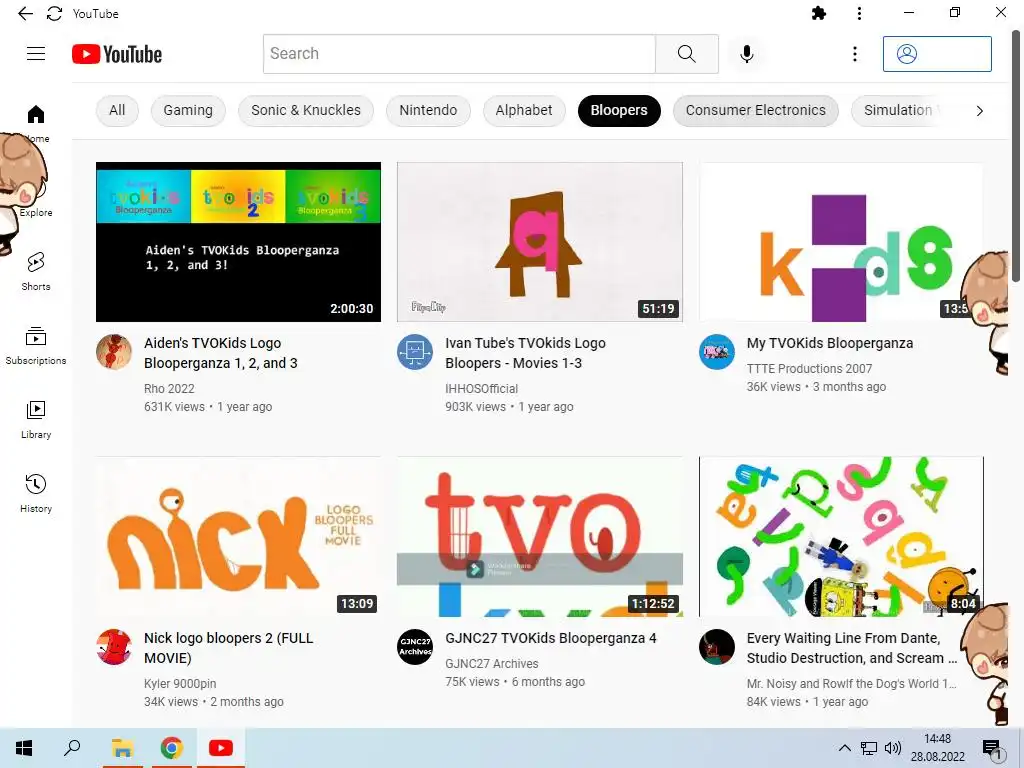This screenshot has width=1024, height=768.
Task: Select the Alphabet filter chip
Action: tap(524, 110)
